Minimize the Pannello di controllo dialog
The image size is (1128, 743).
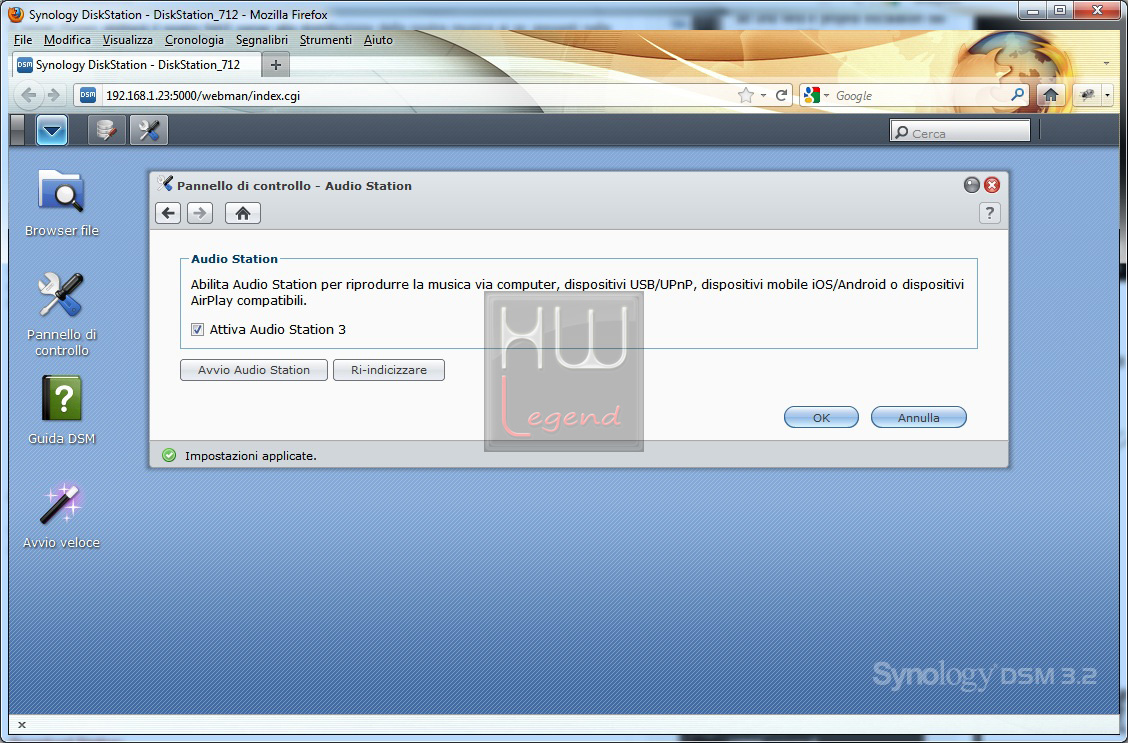[x=971, y=185]
